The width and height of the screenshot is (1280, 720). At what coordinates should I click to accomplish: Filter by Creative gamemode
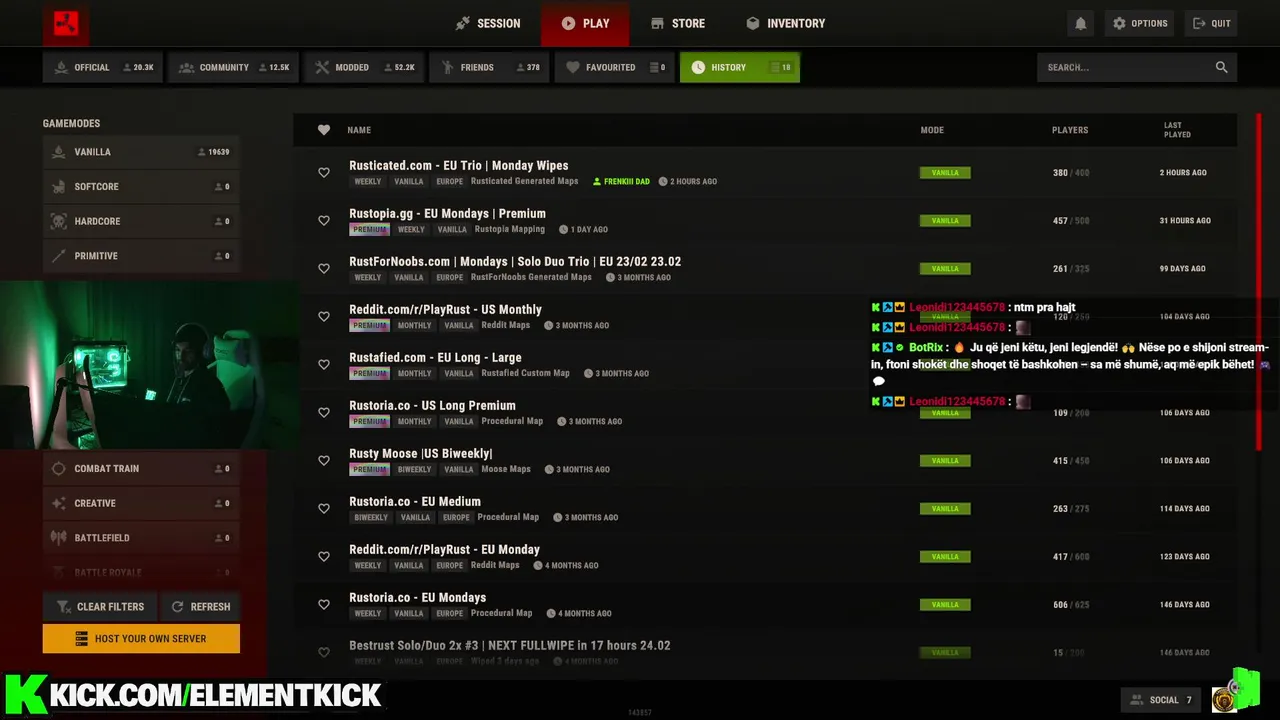coord(141,503)
